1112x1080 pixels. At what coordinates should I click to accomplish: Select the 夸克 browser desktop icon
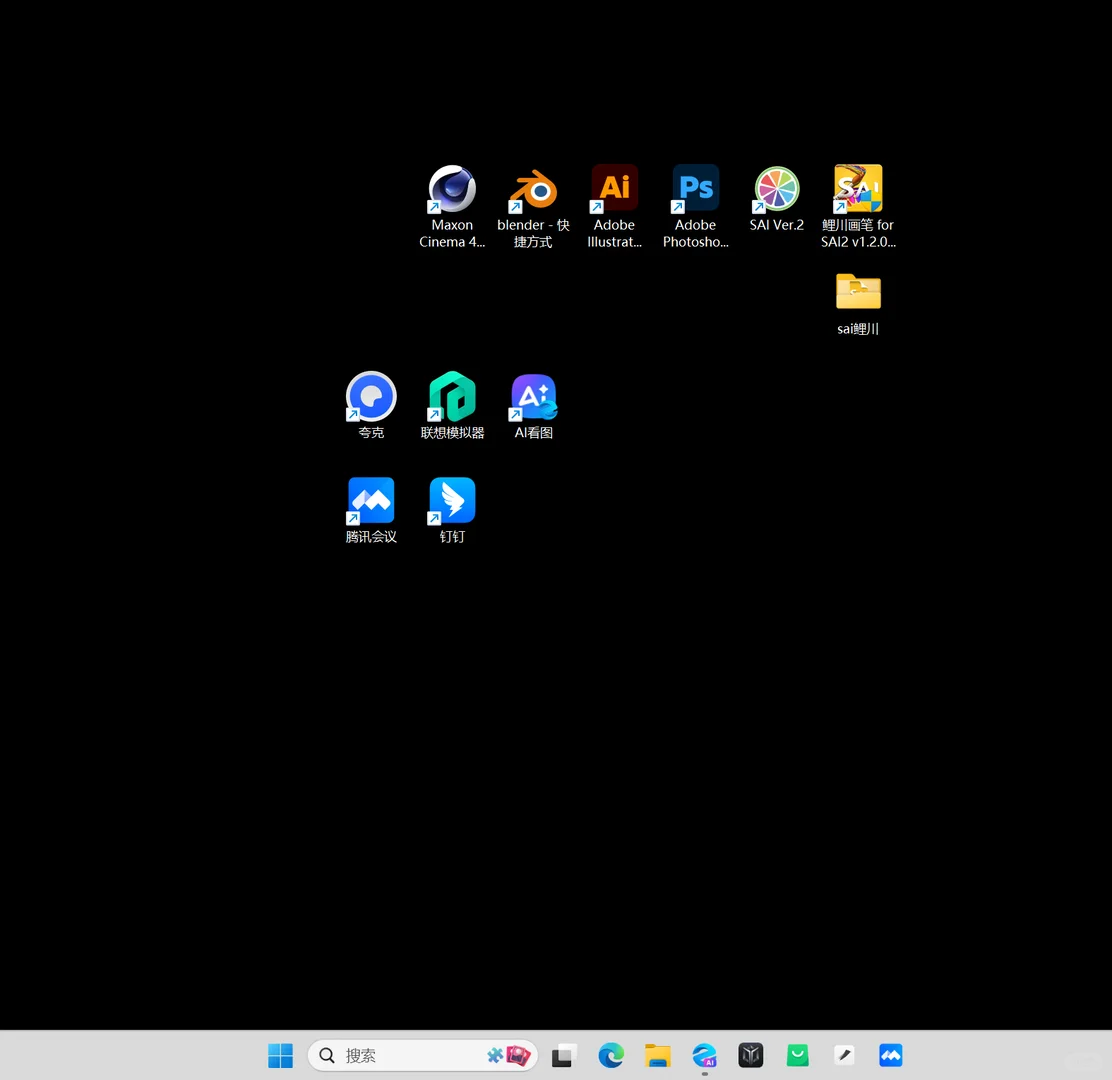[371, 405]
